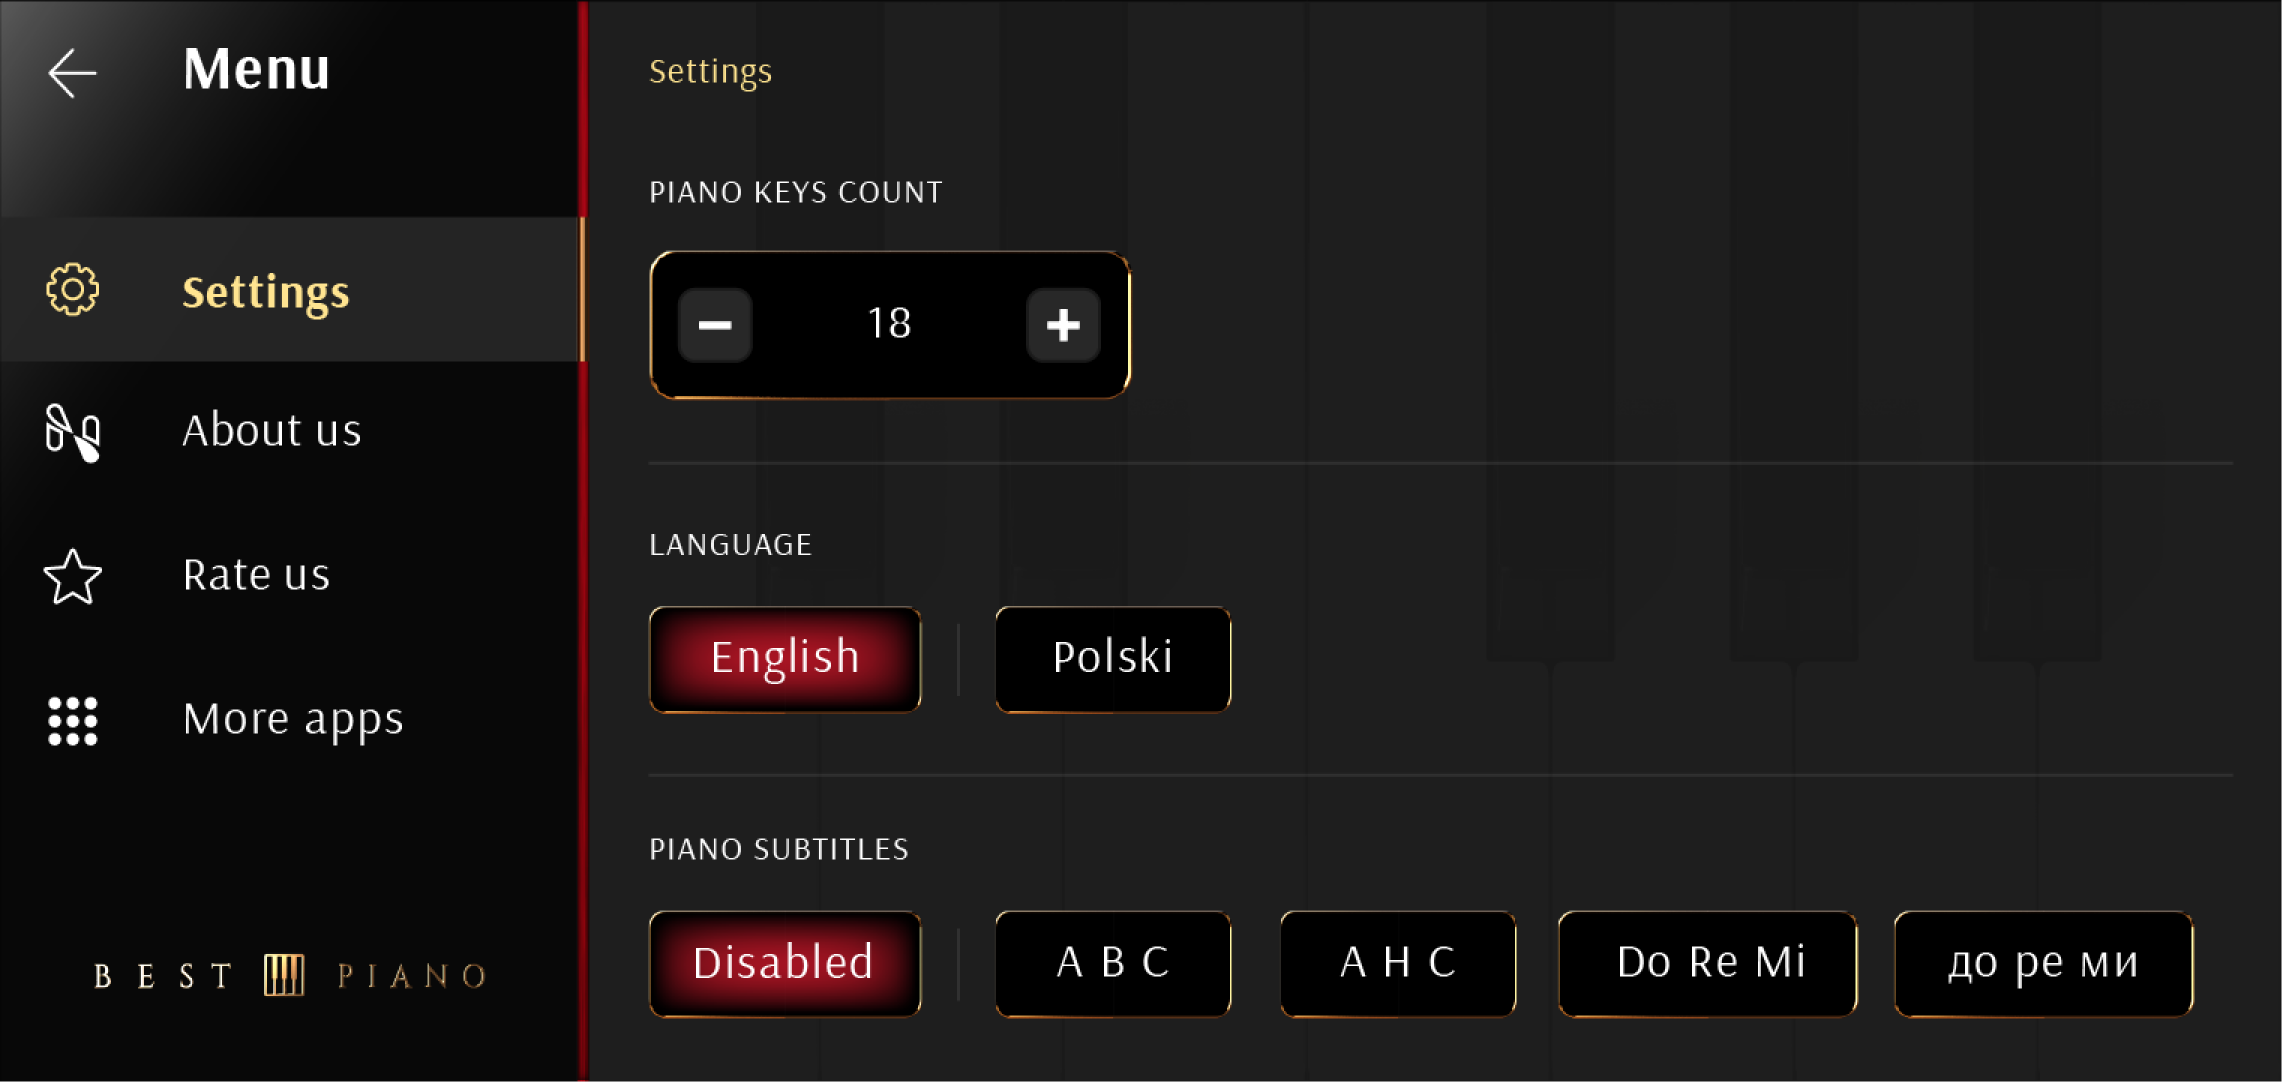Image resolution: width=2282 pixels, height=1082 pixels.
Task: Open the Settings menu item
Action: 291,290
